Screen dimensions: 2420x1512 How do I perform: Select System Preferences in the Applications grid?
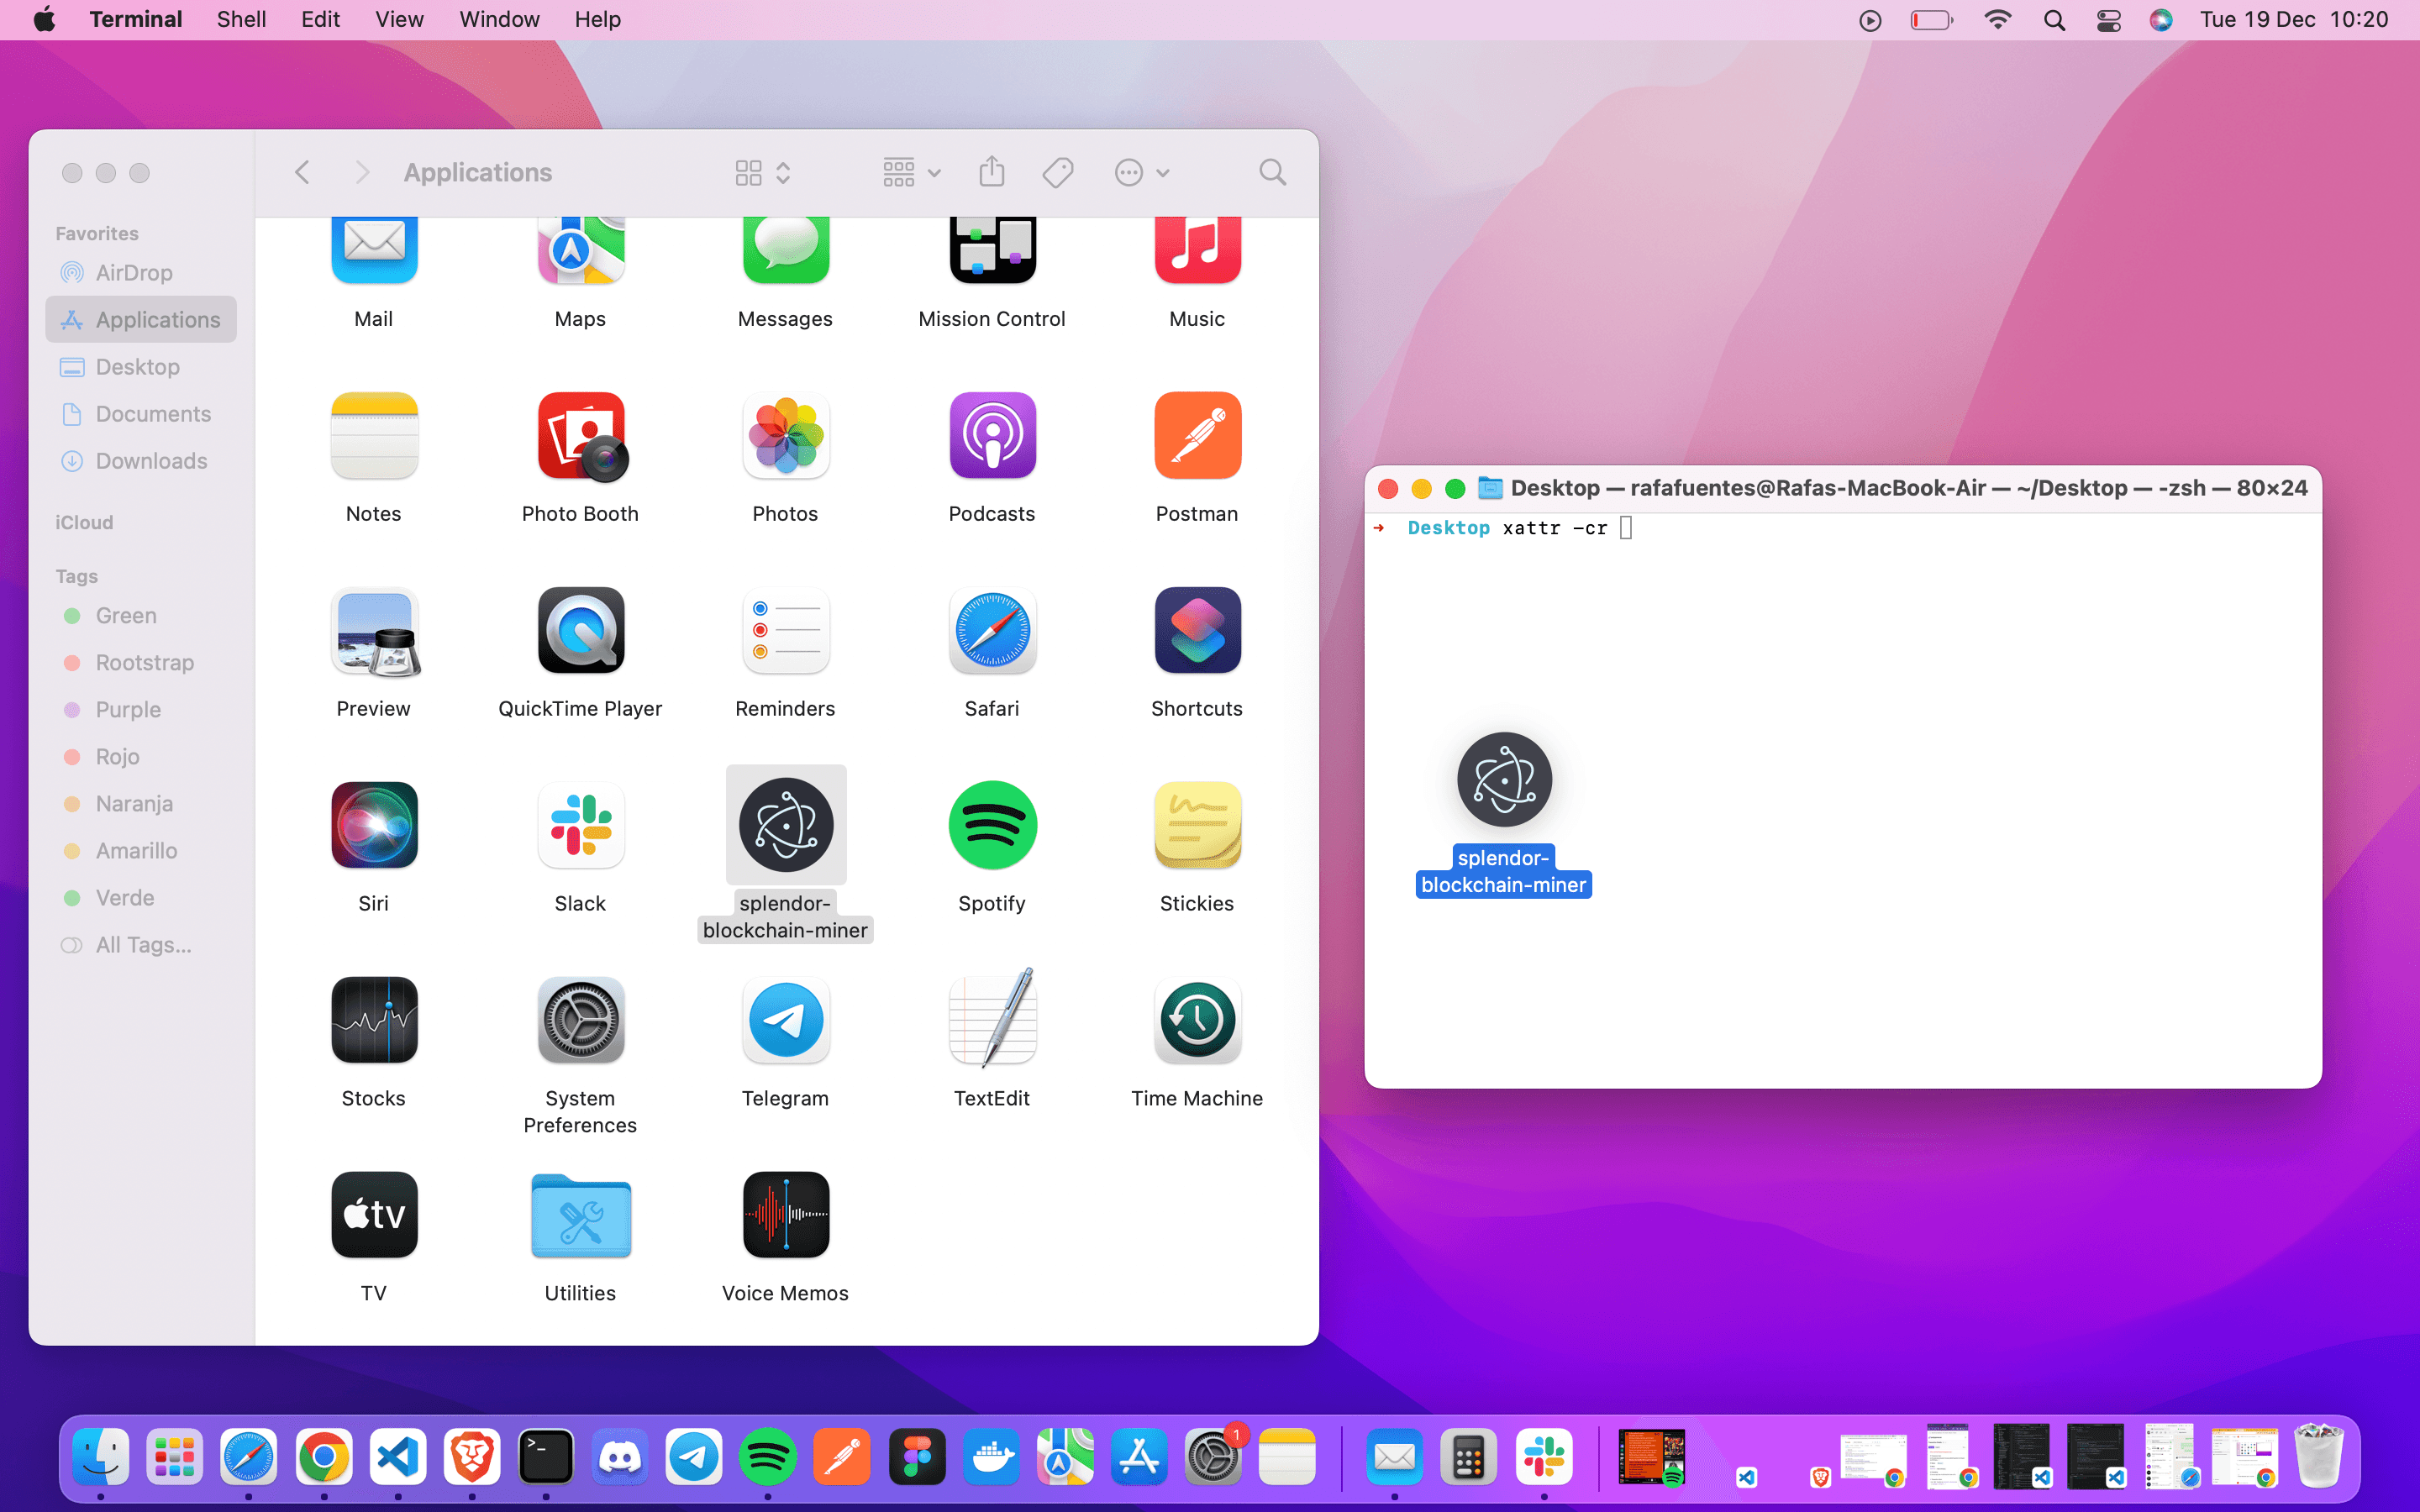click(581, 1021)
